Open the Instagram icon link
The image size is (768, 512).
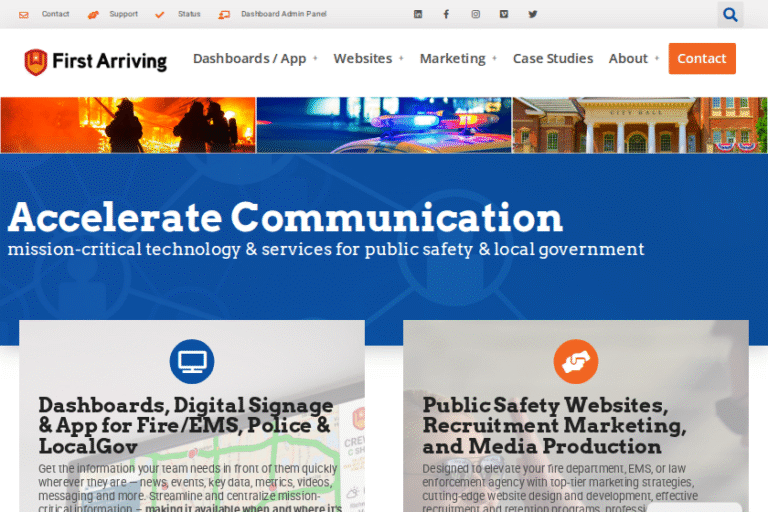tap(475, 14)
